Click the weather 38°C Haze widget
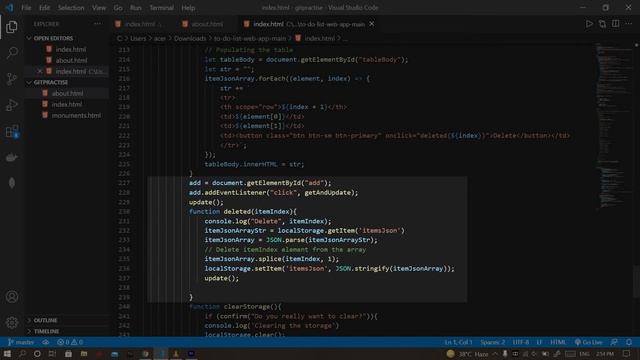This screenshot has height=360, width=640. click(x=468, y=353)
